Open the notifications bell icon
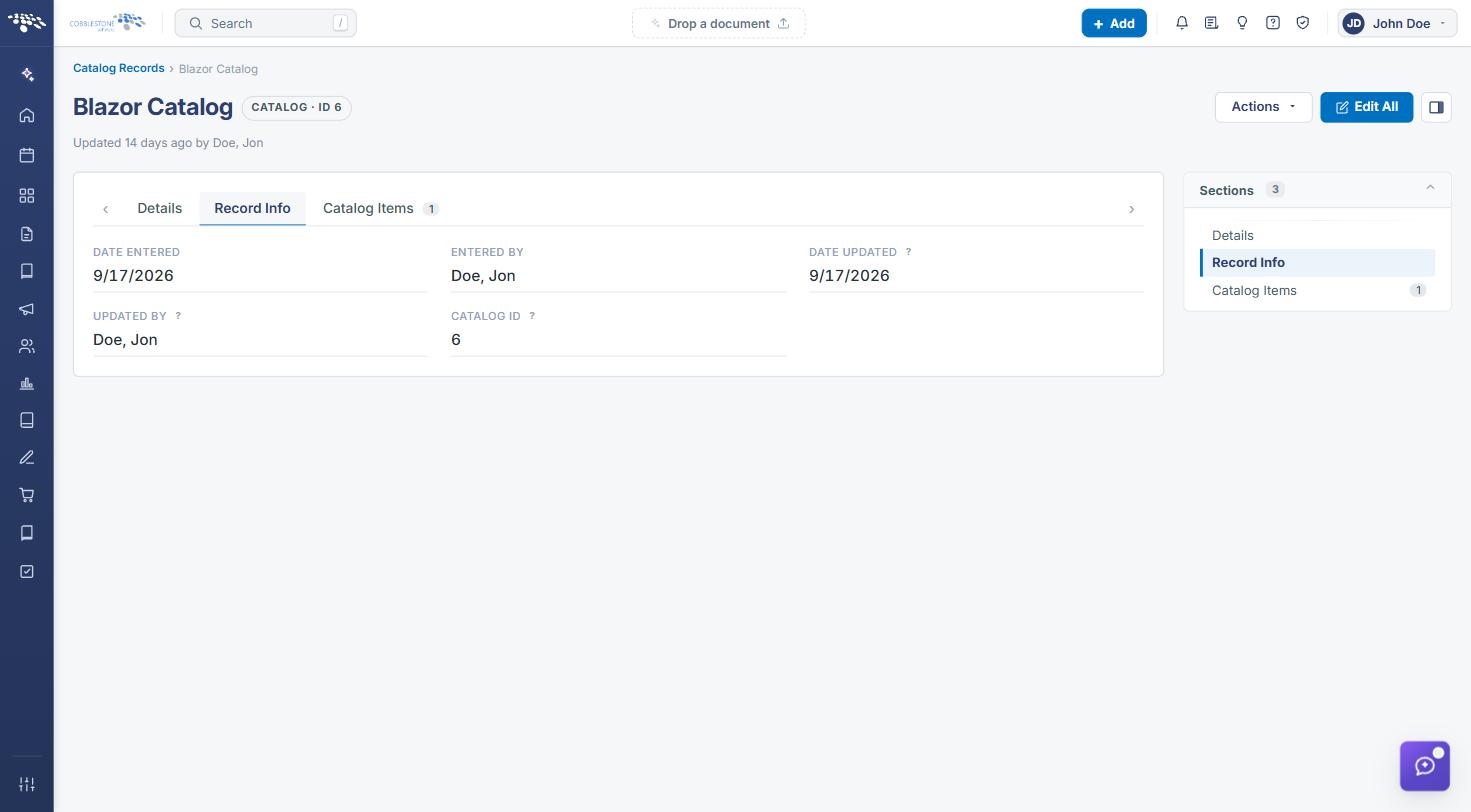The width and height of the screenshot is (1471, 812). (1182, 23)
